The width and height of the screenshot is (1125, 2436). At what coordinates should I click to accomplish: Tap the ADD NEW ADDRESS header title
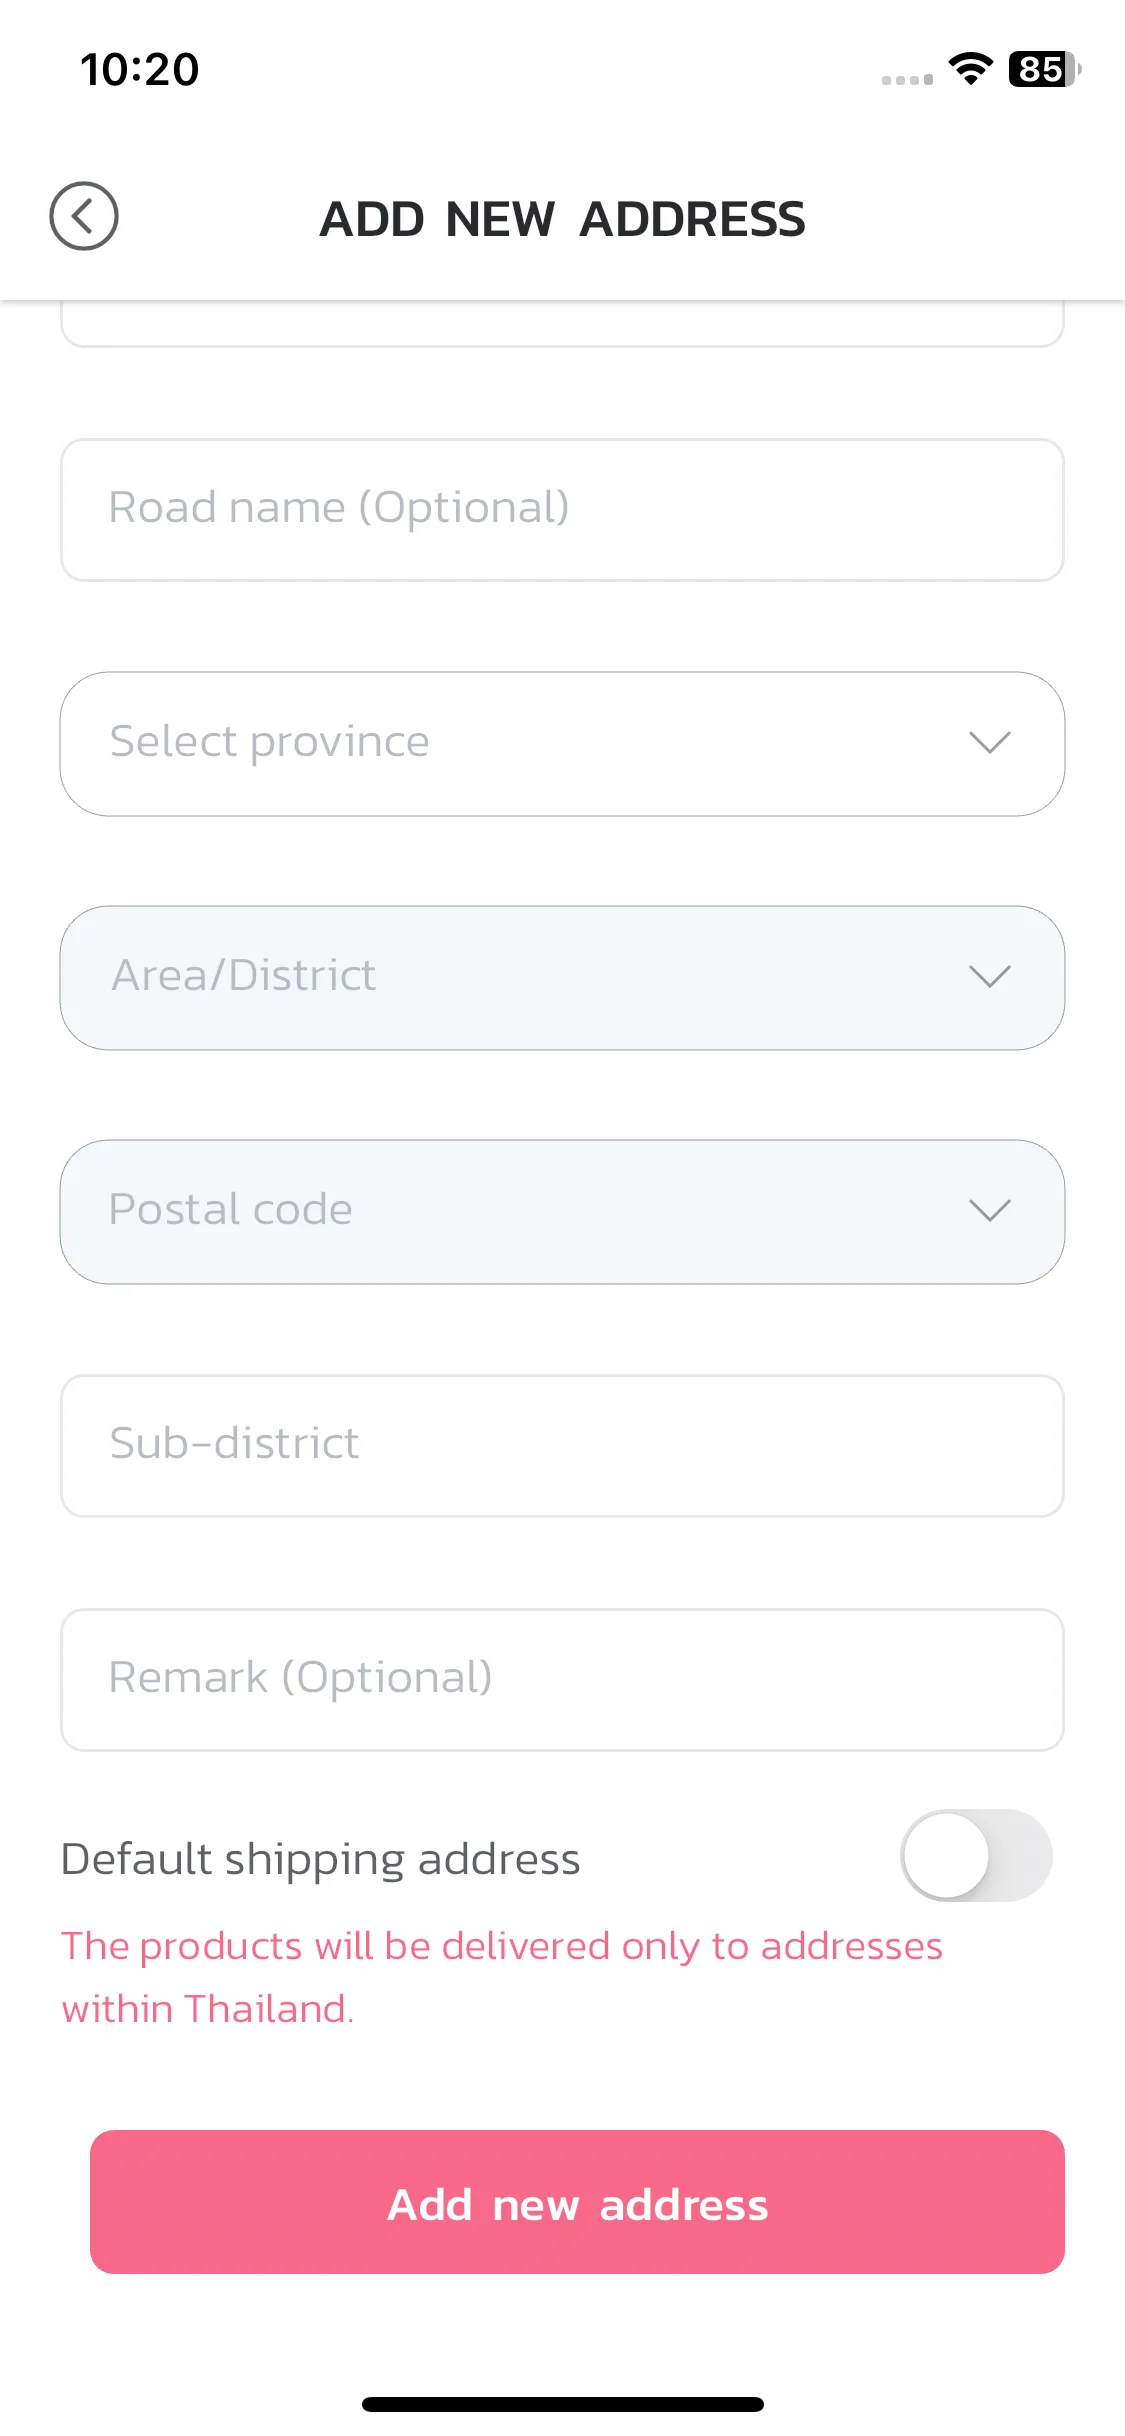562,219
